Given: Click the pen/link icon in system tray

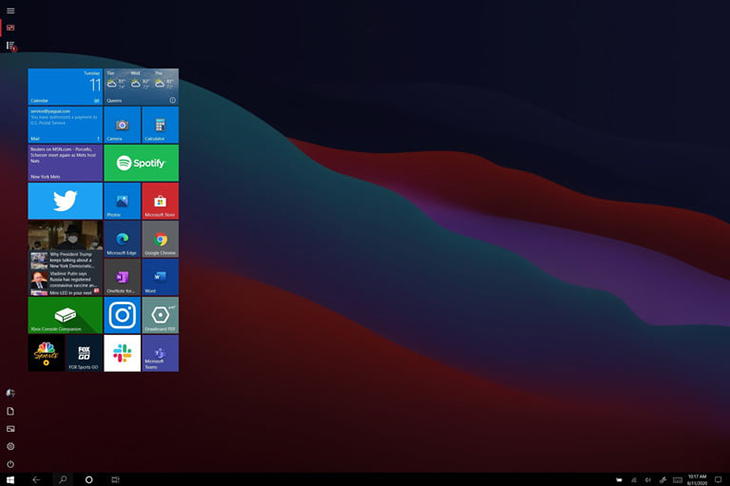Looking at the screenshot, I should coord(663,480).
